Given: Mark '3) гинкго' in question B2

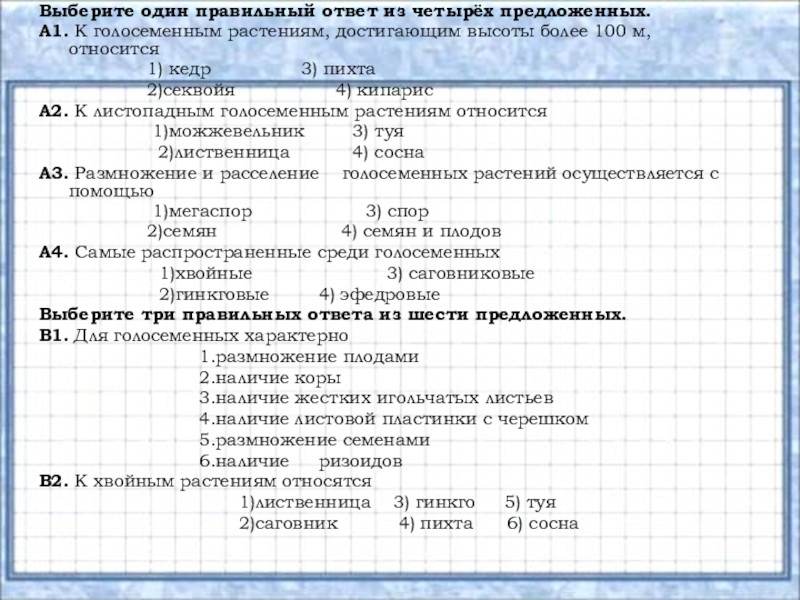Looking at the screenshot, I should 434,503.
